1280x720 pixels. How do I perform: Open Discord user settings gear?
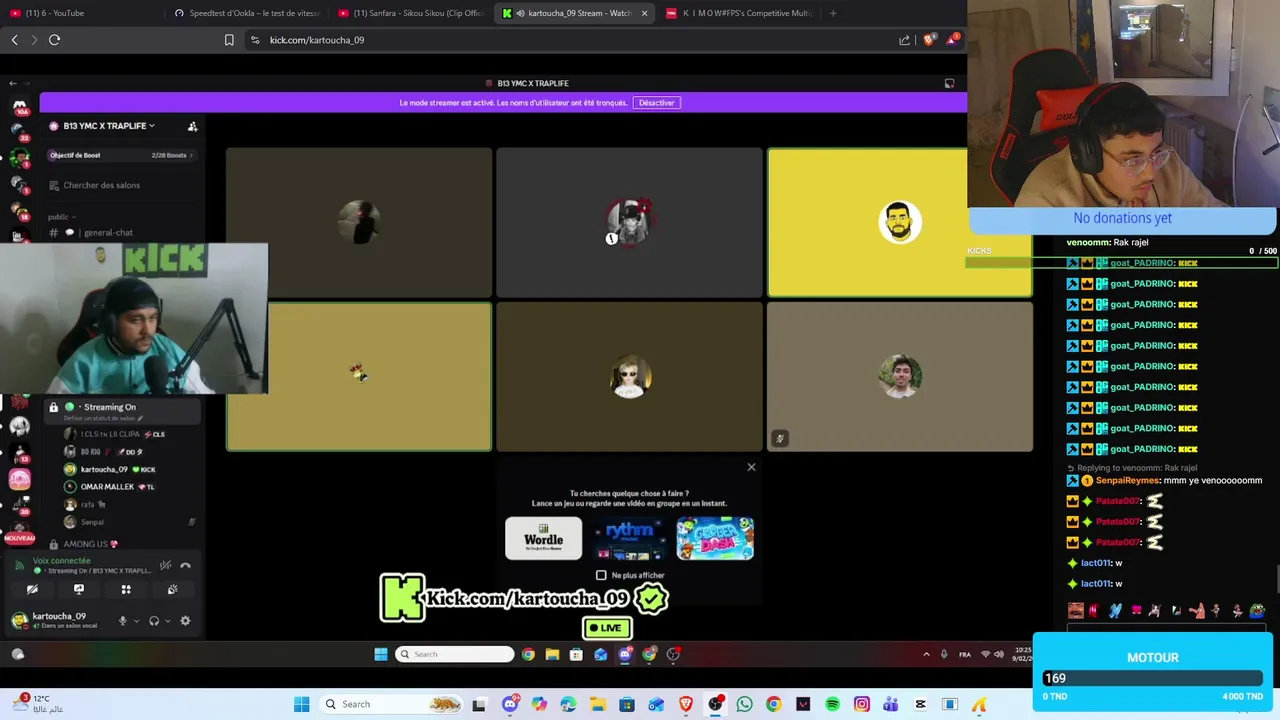(x=185, y=621)
